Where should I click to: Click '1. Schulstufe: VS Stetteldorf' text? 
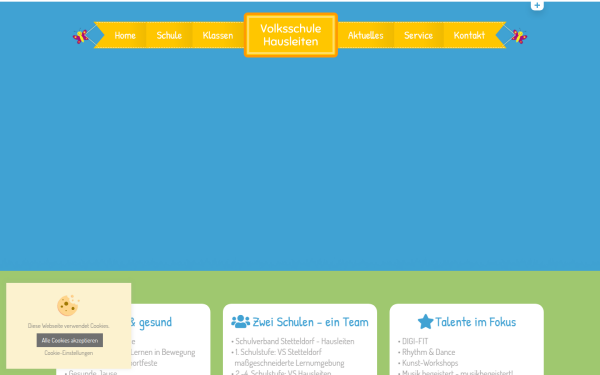tap(278, 352)
